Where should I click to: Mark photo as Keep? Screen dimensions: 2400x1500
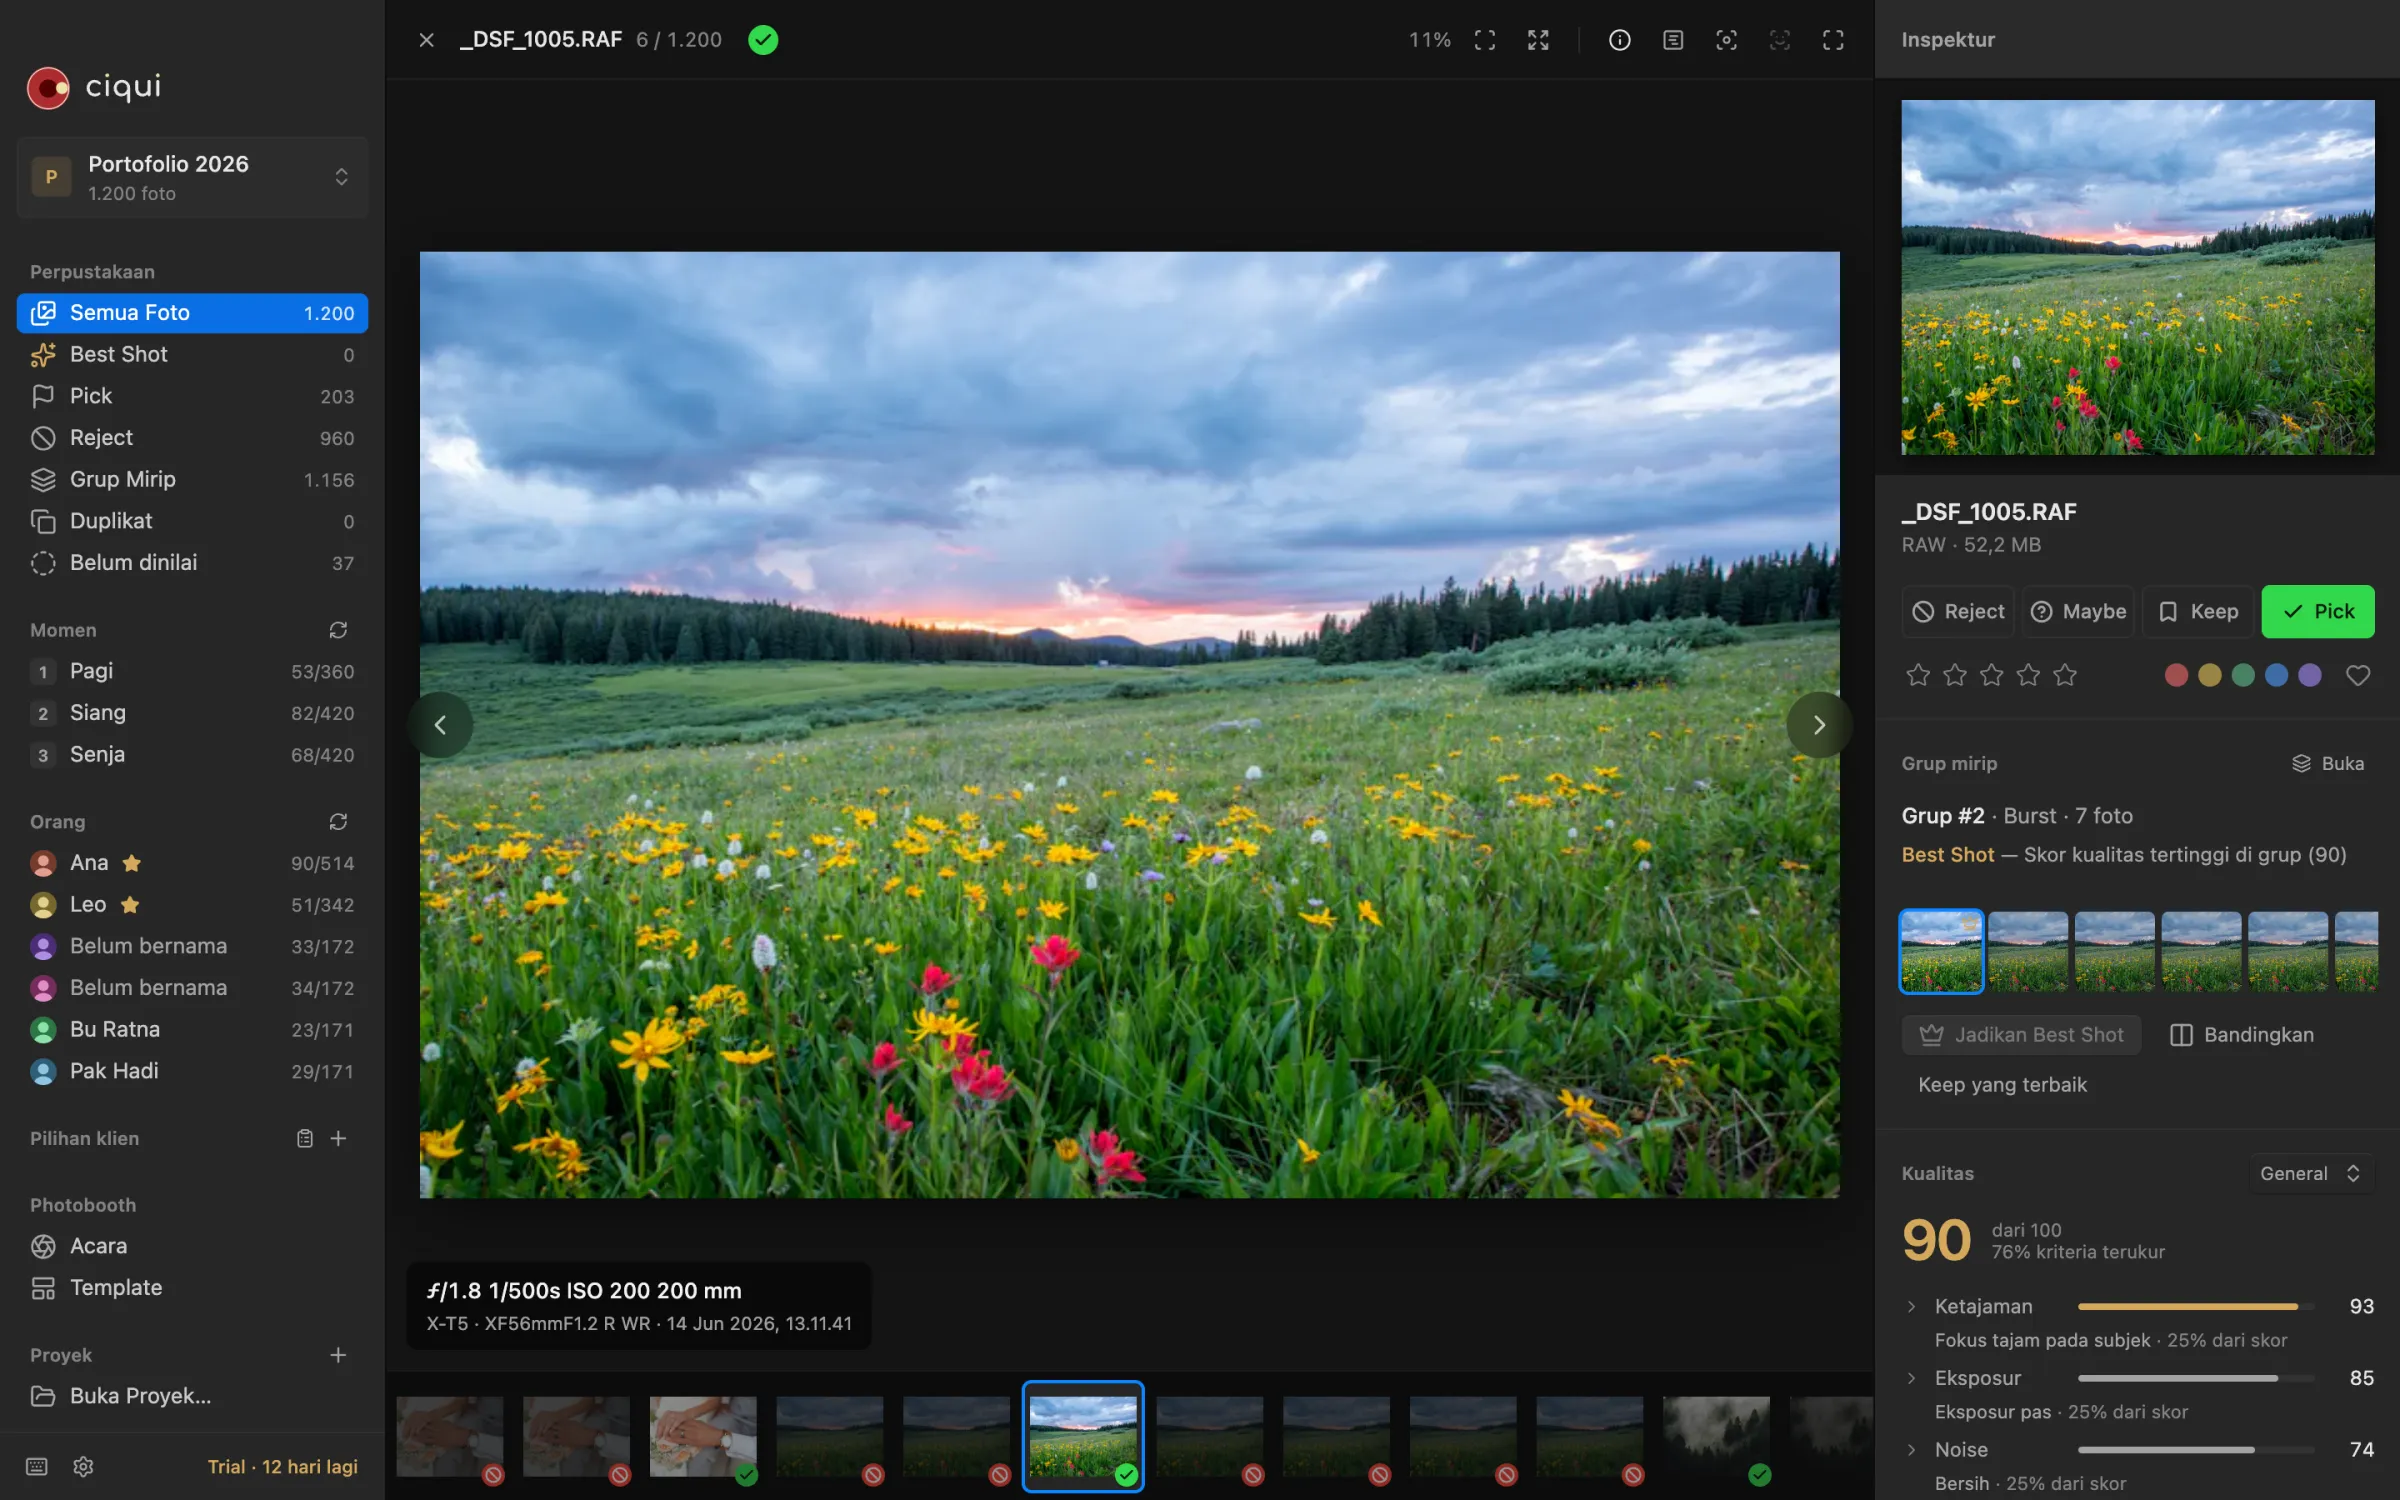(2198, 611)
